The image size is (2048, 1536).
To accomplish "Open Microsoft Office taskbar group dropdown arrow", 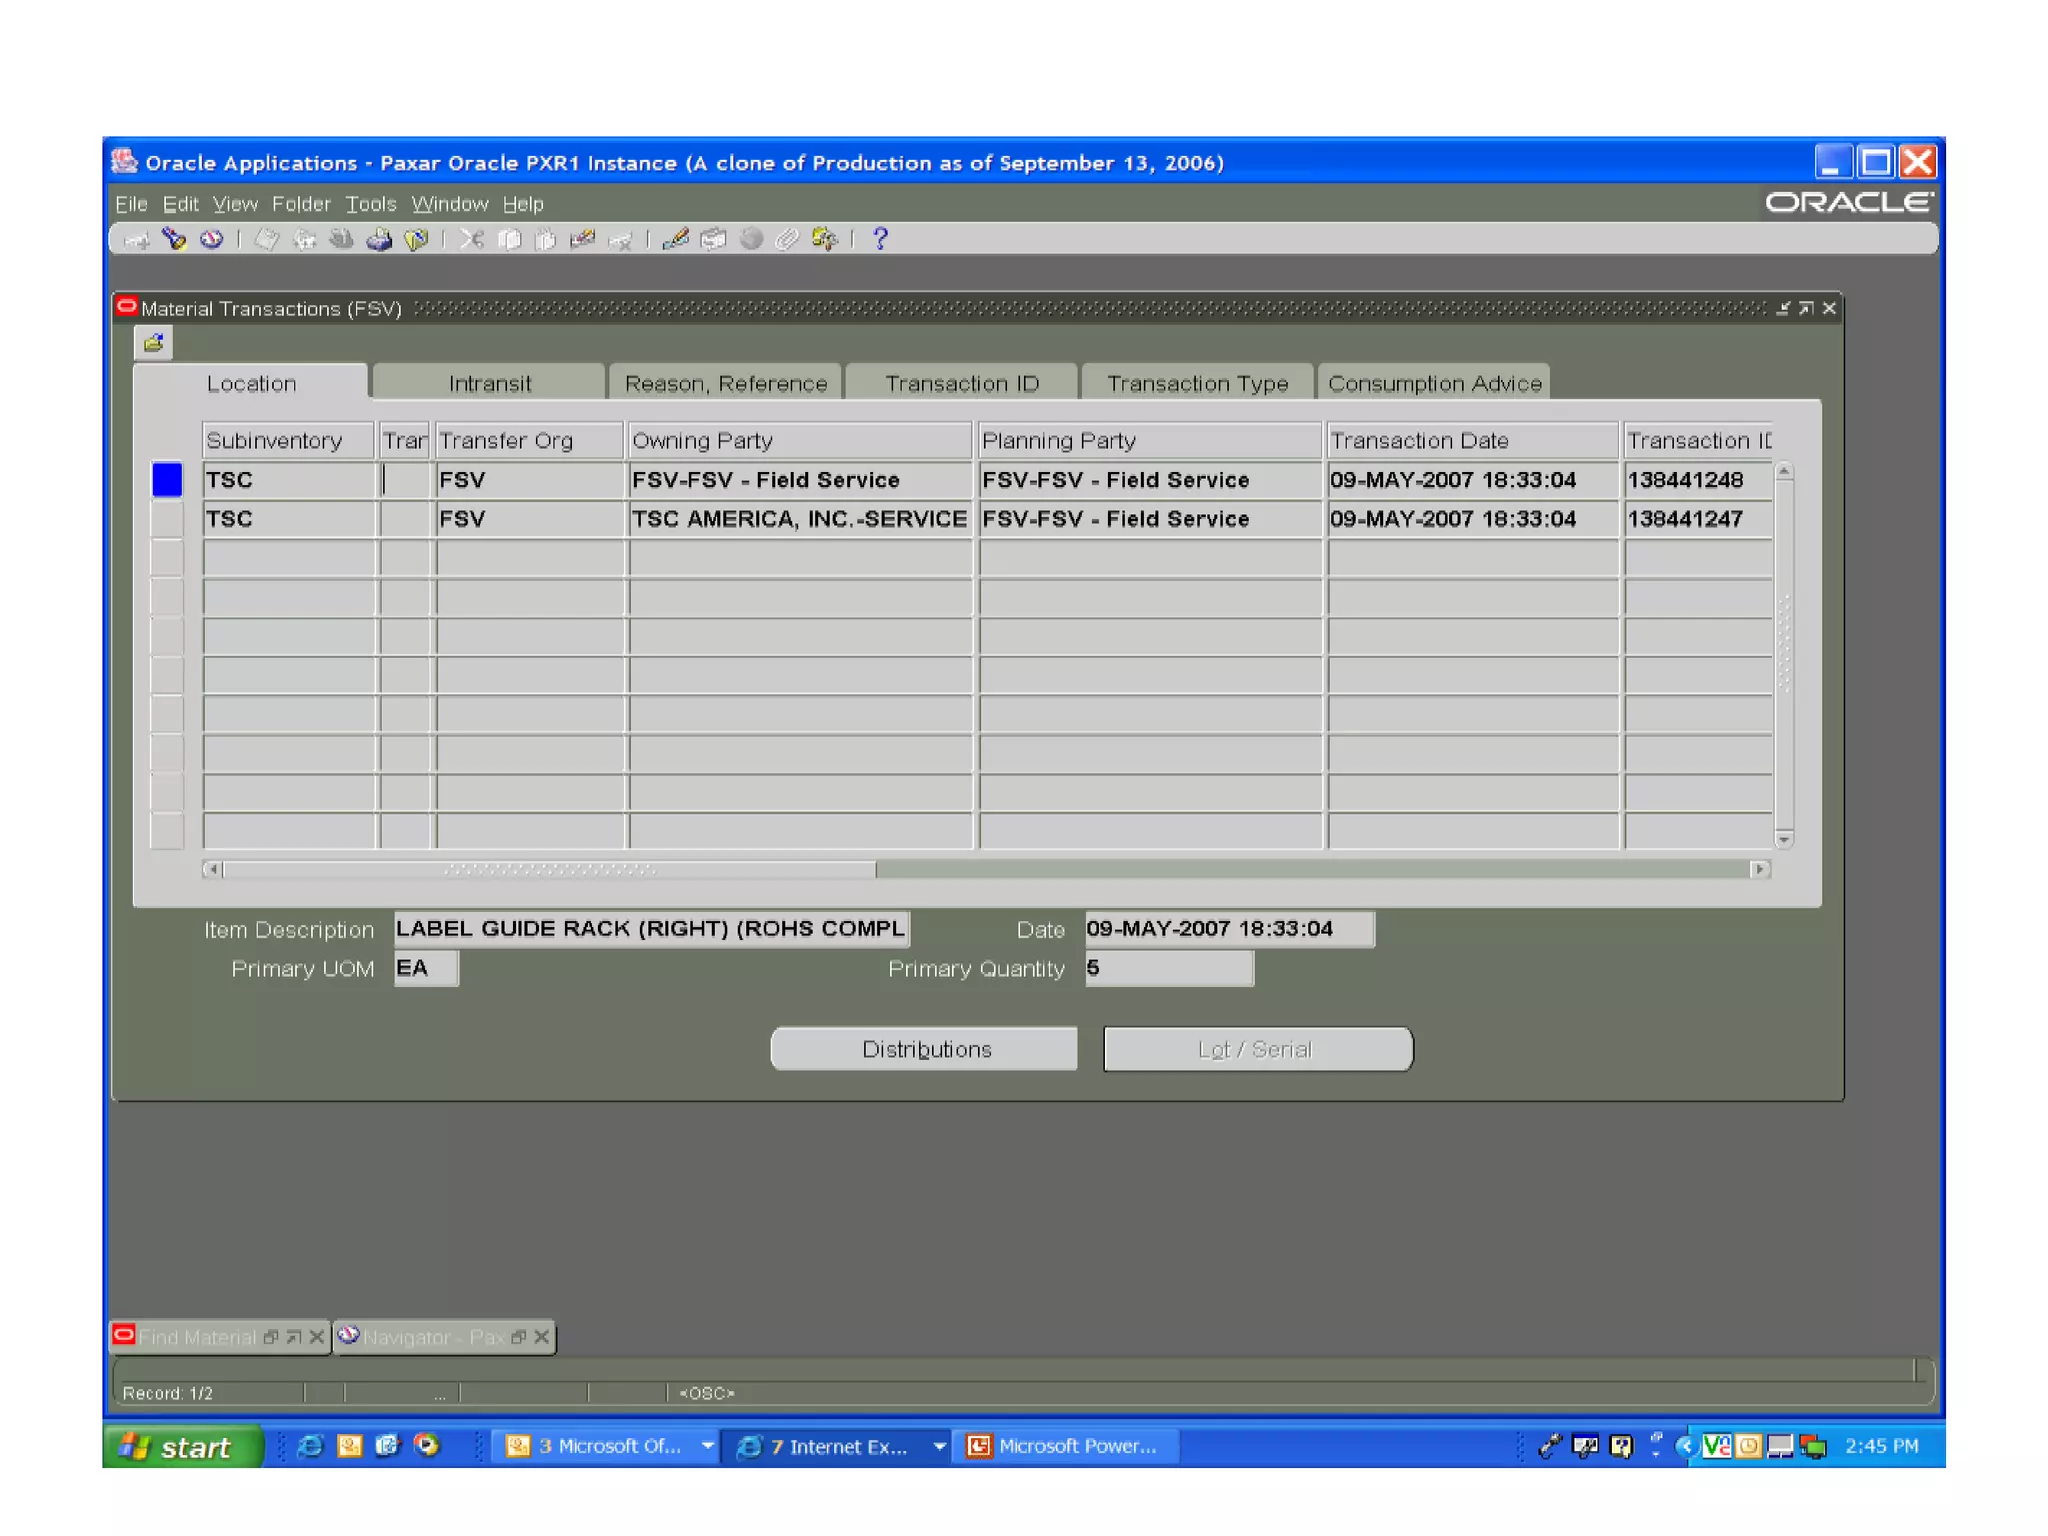I will [707, 1446].
